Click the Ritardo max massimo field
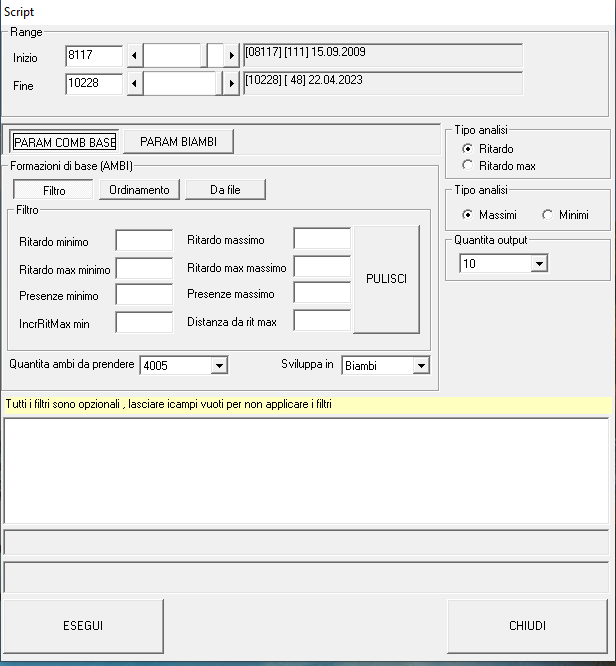 pyautogui.click(x=322, y=266)
